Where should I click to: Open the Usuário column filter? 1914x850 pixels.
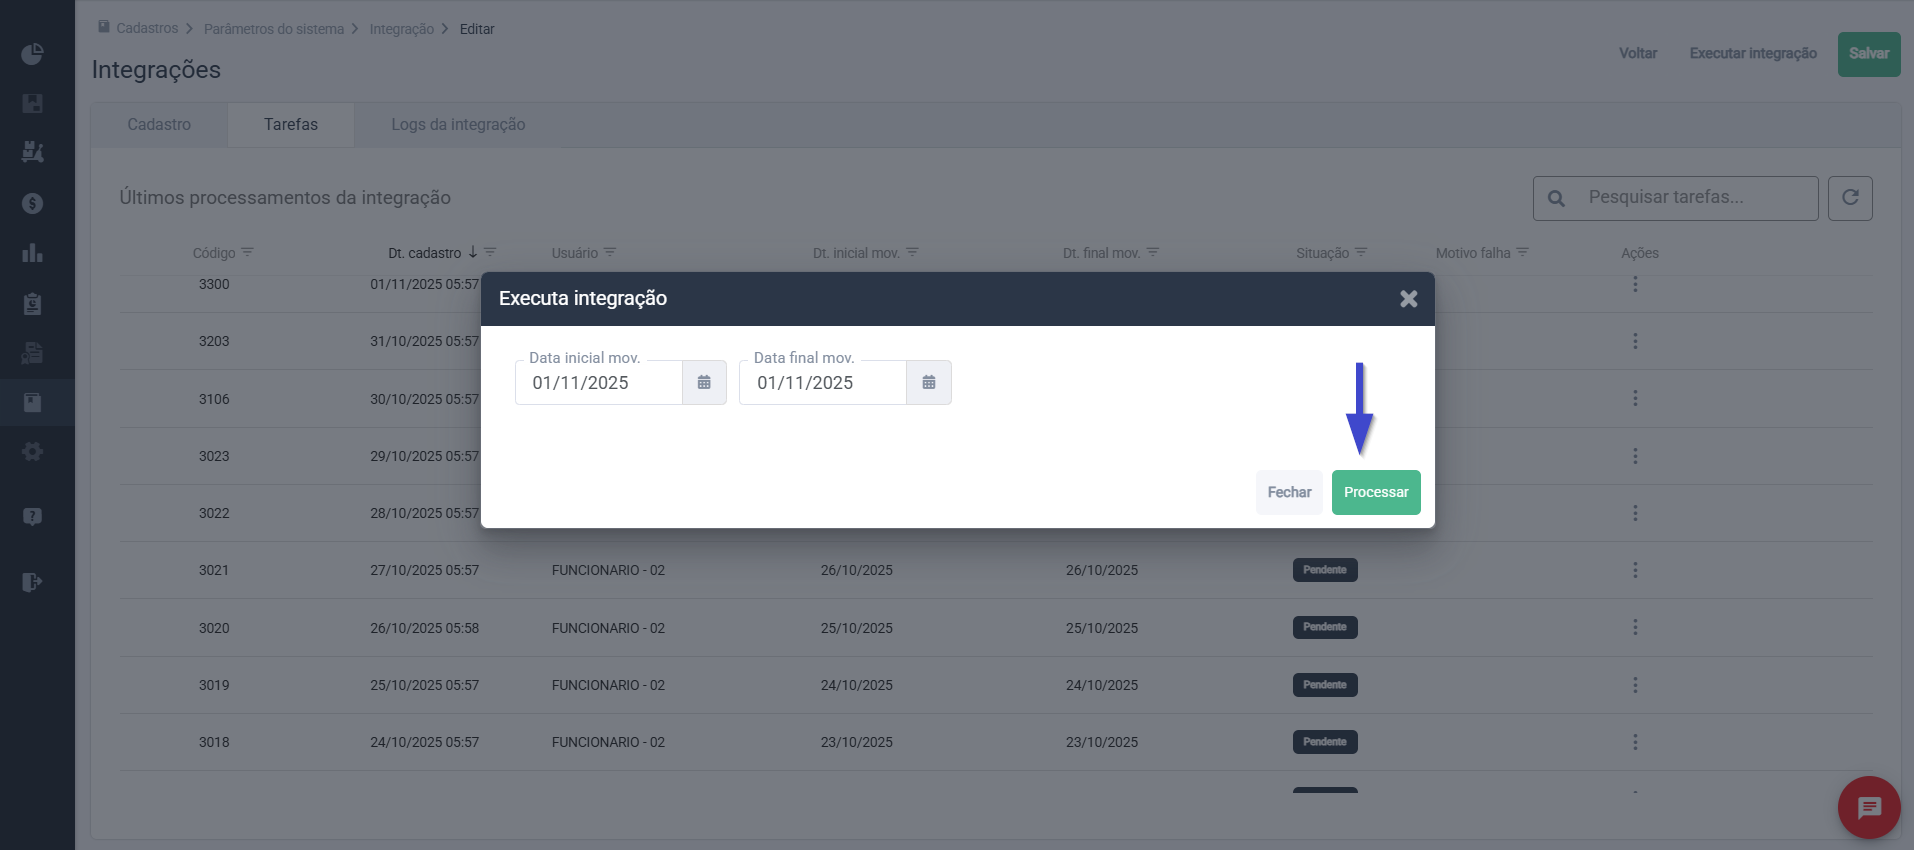click(610, 252)
